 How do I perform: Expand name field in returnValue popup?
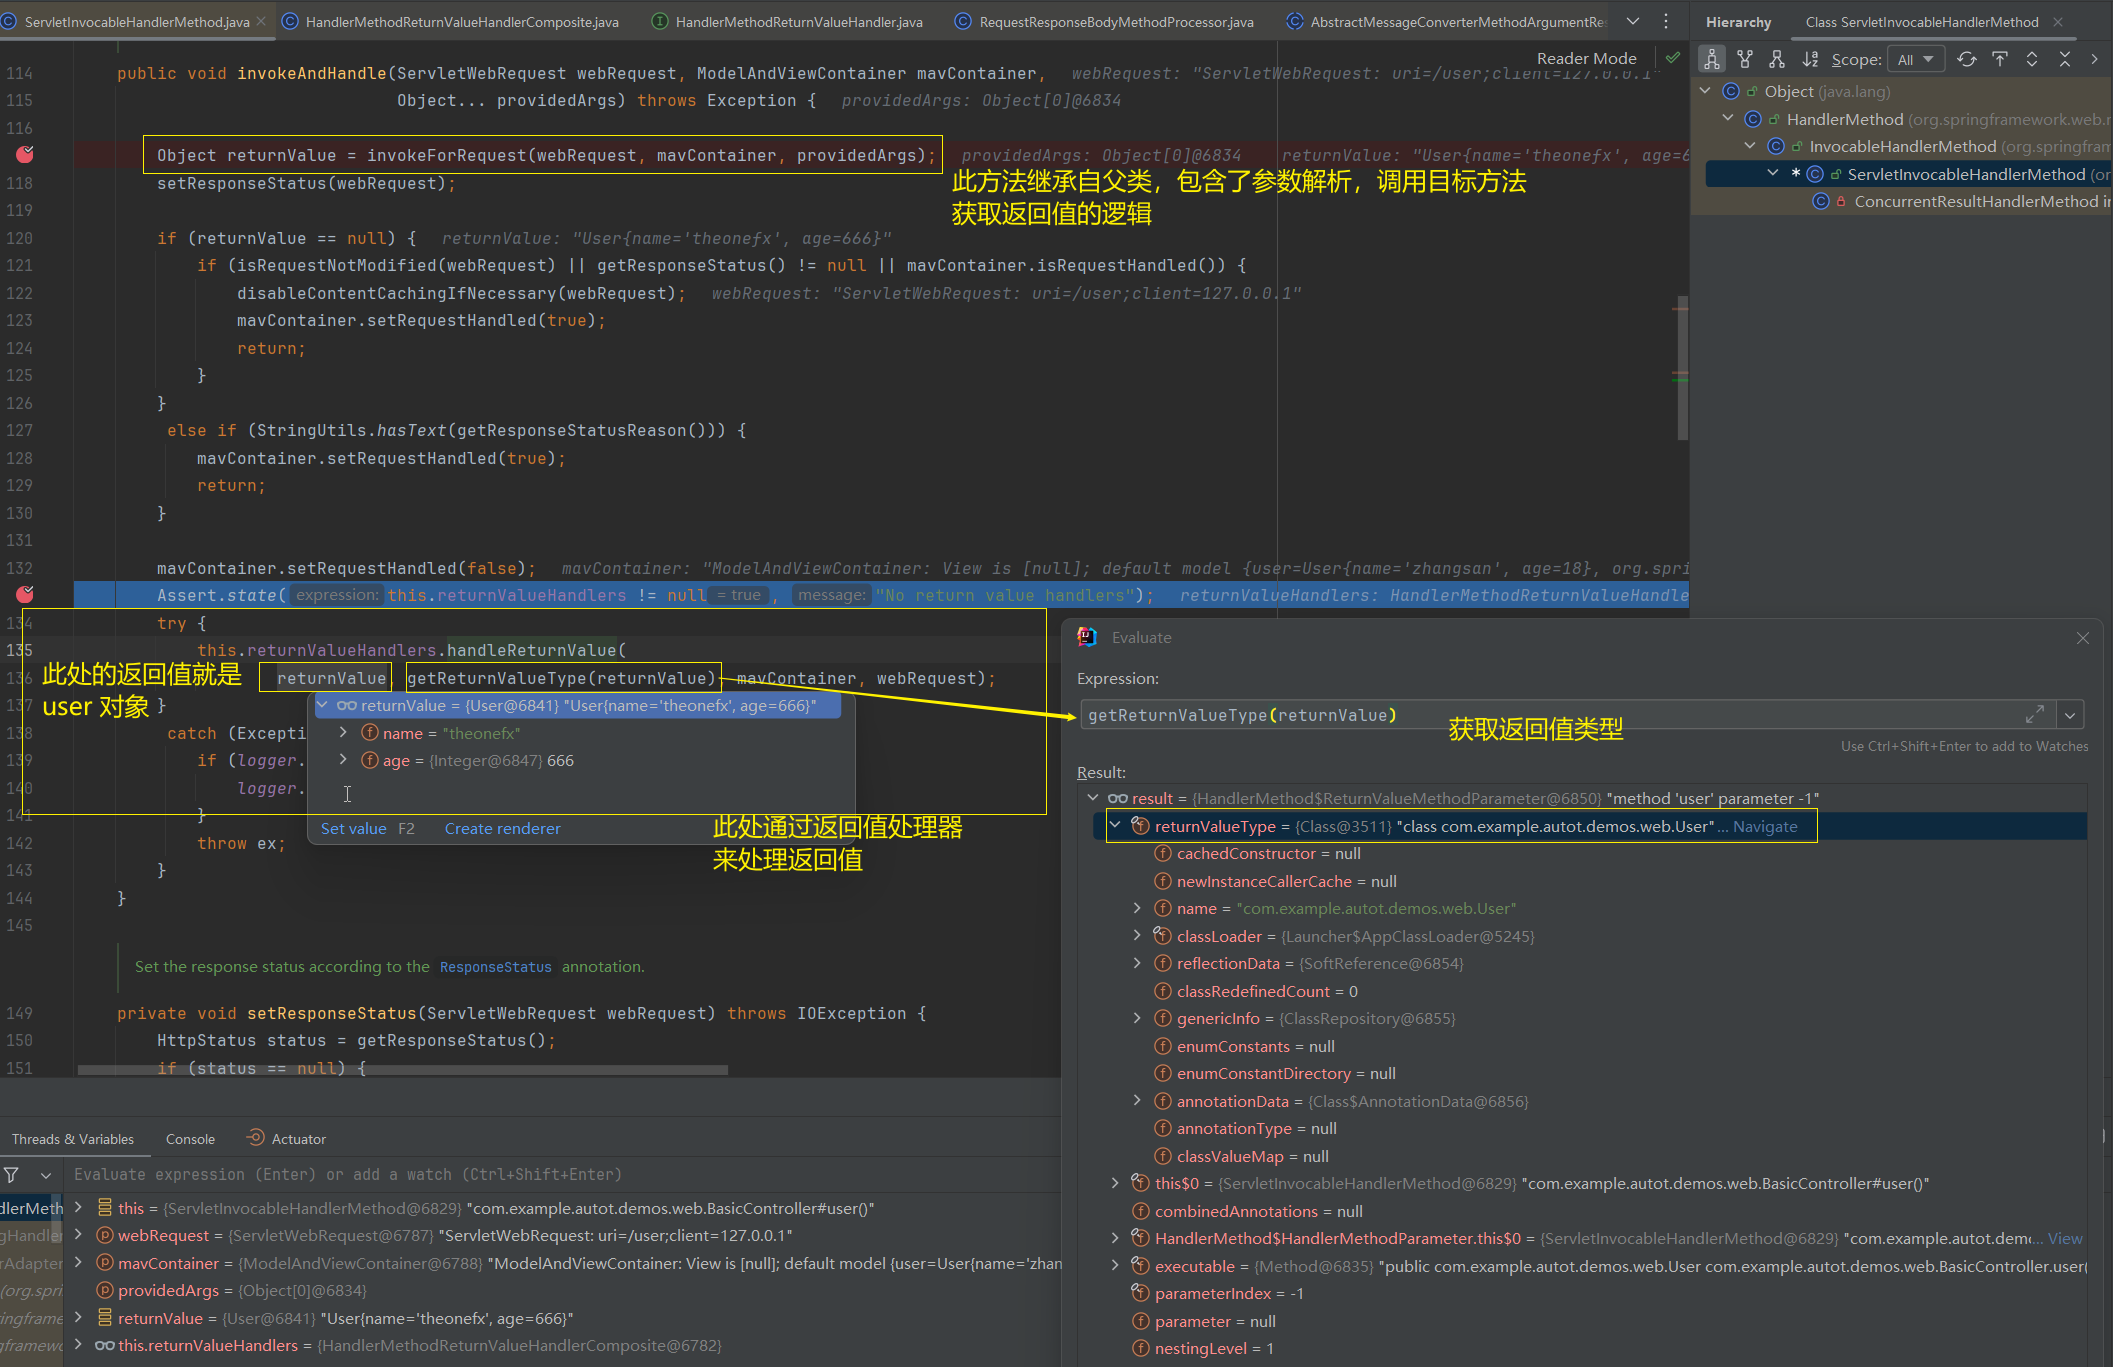tap(343, 733)
